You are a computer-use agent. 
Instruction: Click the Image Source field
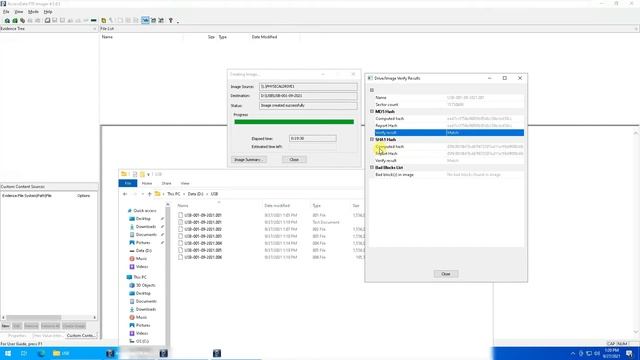coord(308,87)
